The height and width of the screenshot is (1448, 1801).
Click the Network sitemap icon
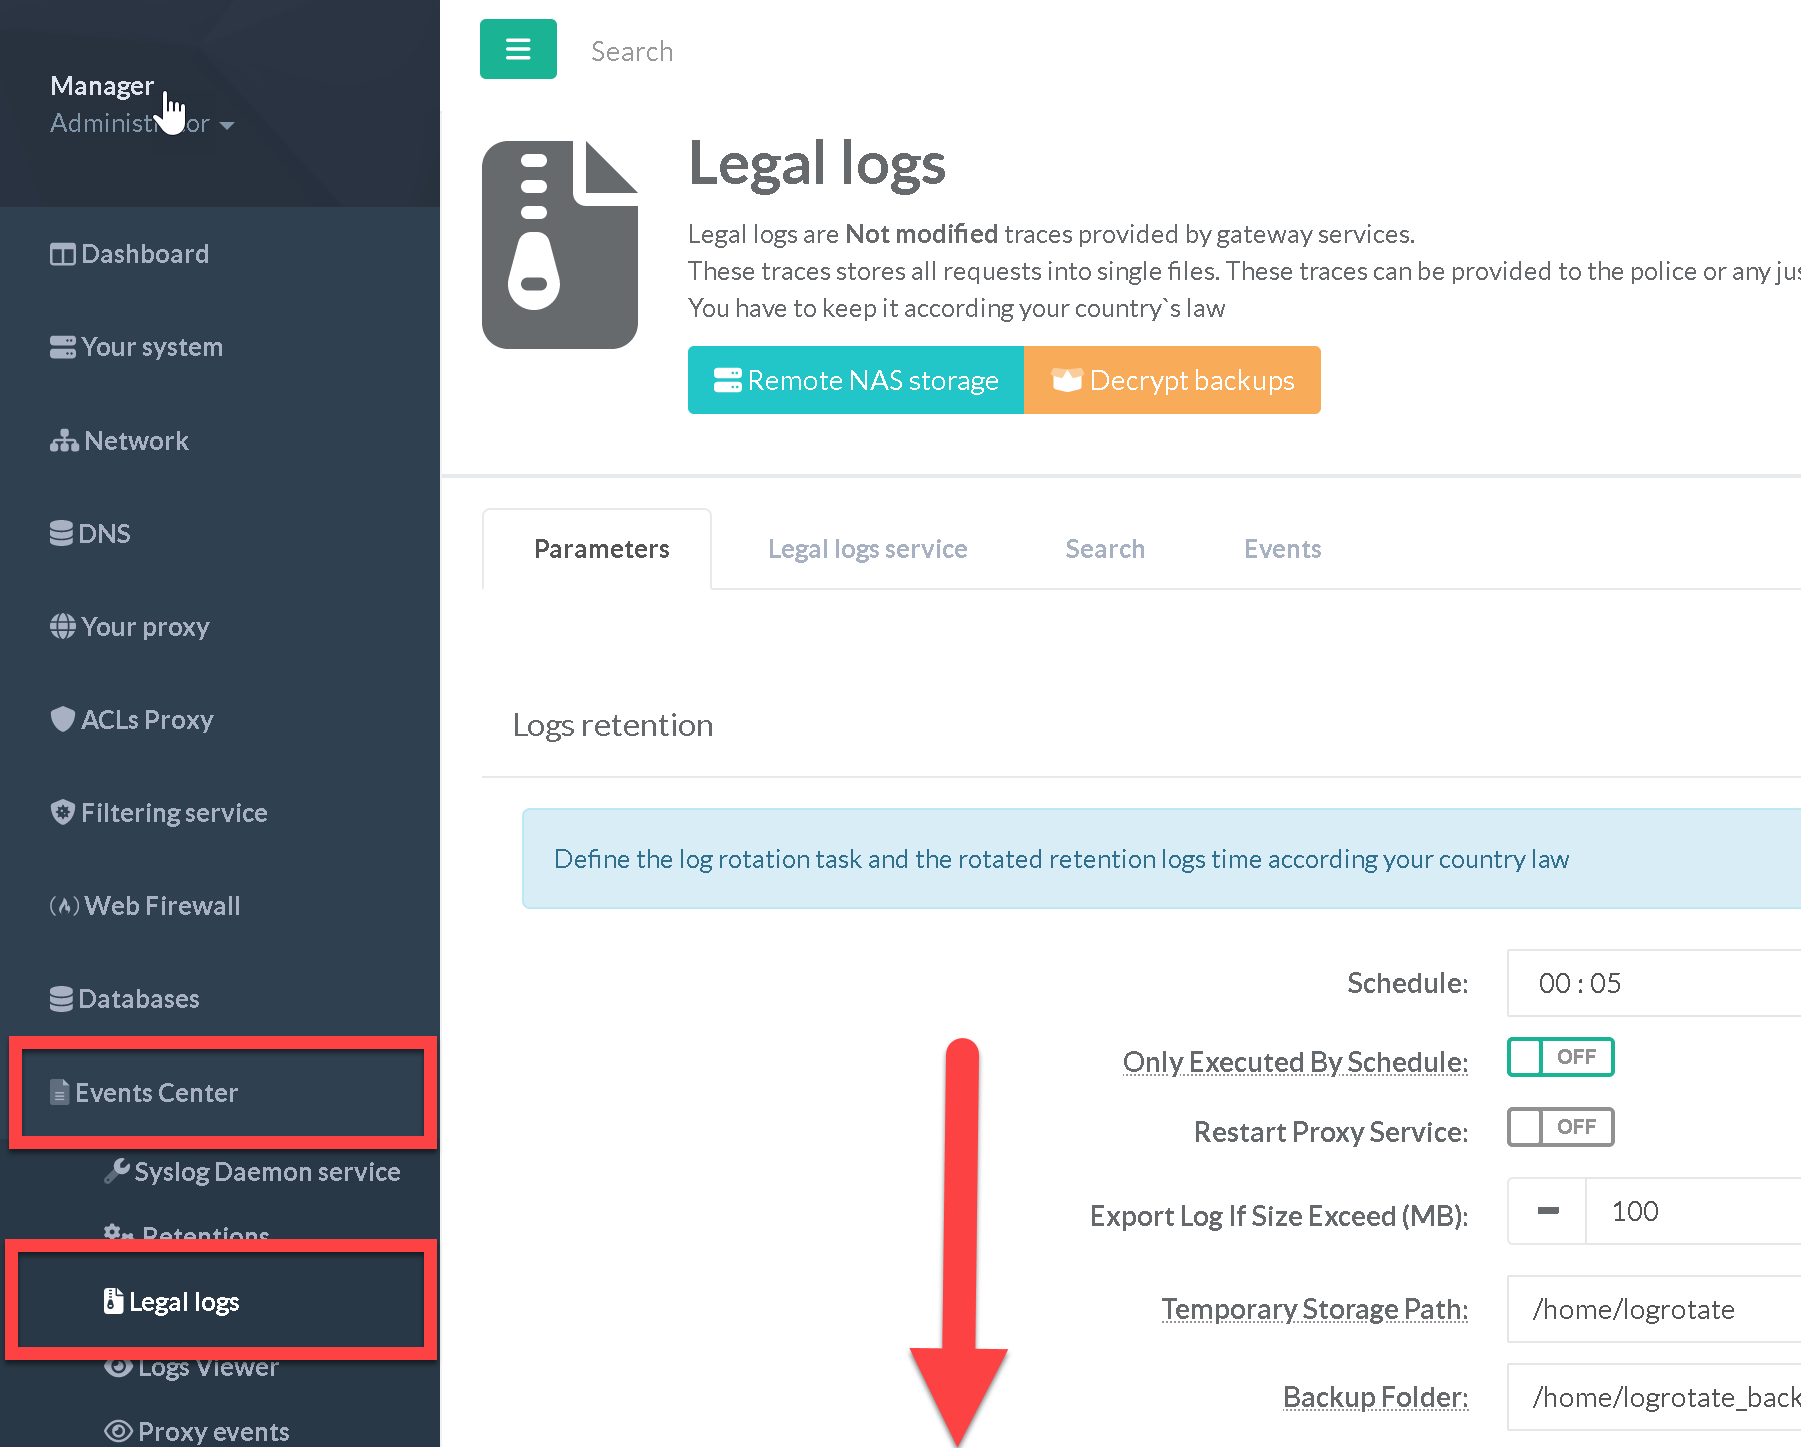tap(64, 441)
